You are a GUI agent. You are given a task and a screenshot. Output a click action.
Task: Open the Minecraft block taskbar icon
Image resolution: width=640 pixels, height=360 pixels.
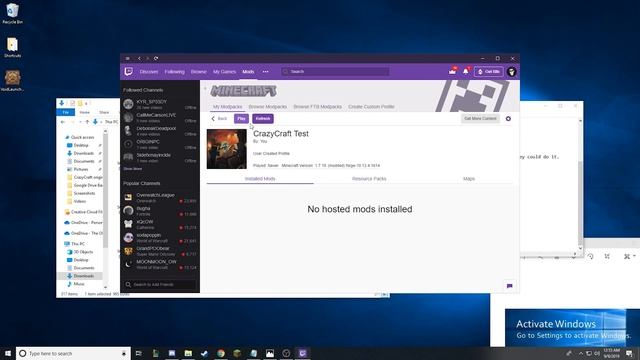click(237, 353)
